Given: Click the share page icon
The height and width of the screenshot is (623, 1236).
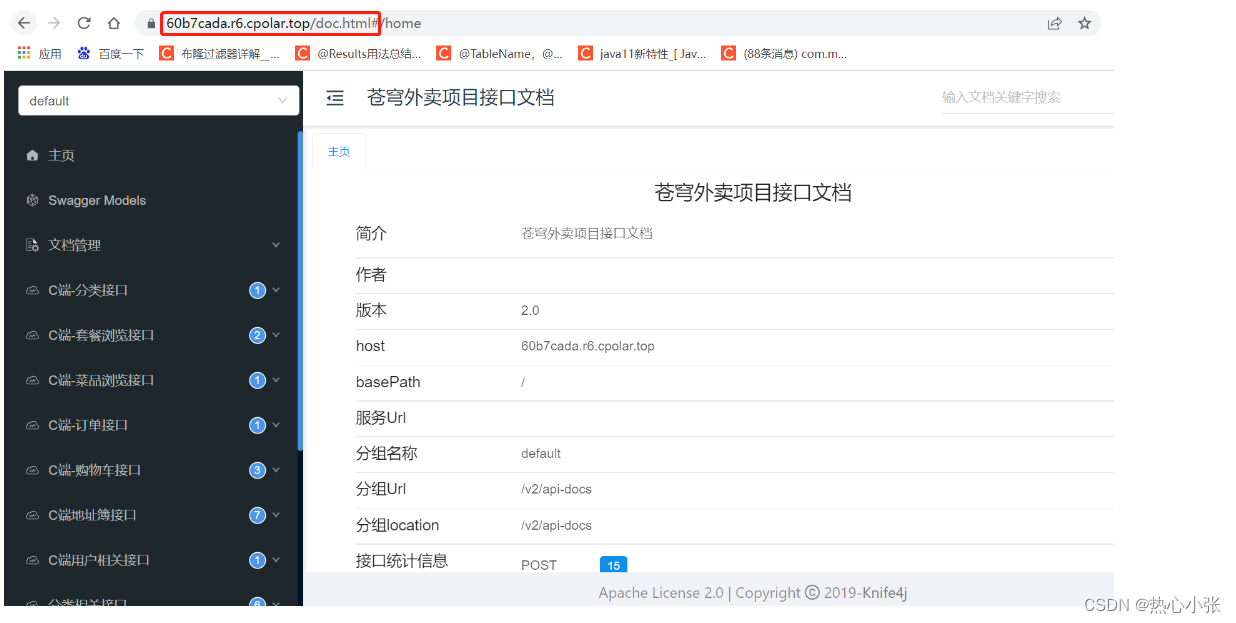Looking at the screenshot, I should 1054,23.
